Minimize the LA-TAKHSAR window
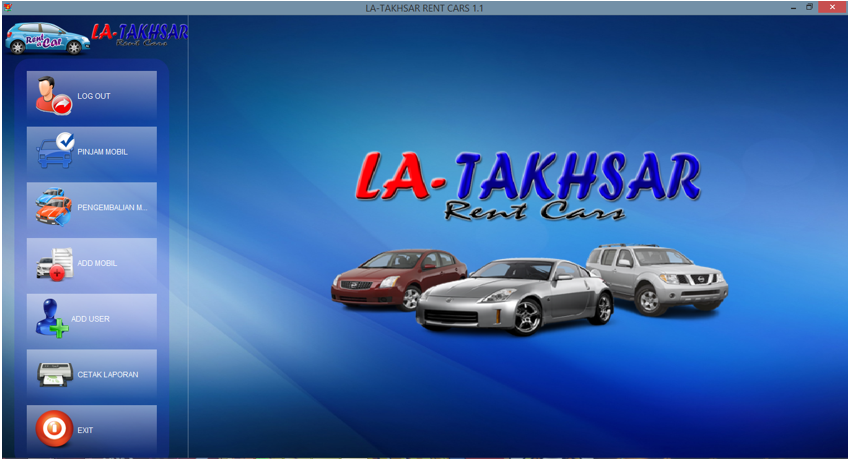 point(793,8)
